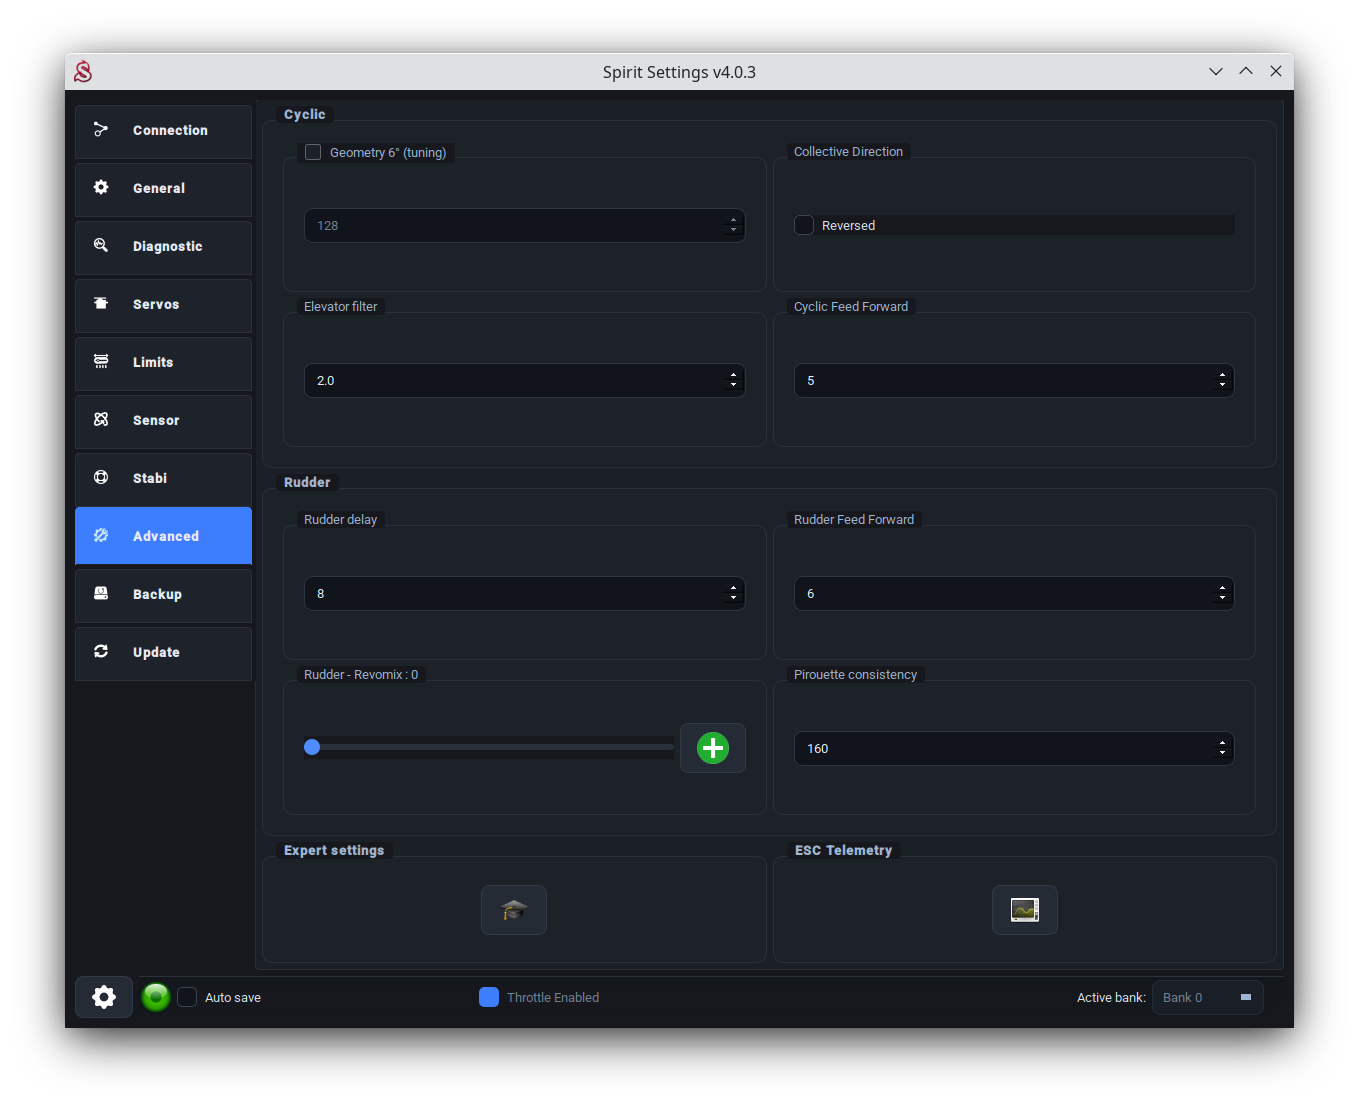Toggle the Reversed collective direction checkbox
Viewport: 1359px width, 1105px height.
(x=804, y=226)
